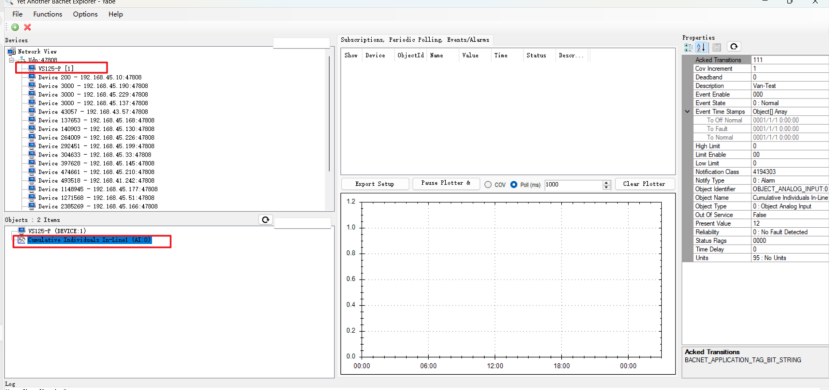Open the File menu
Screen dimensions: 830x390
point(17,14)
